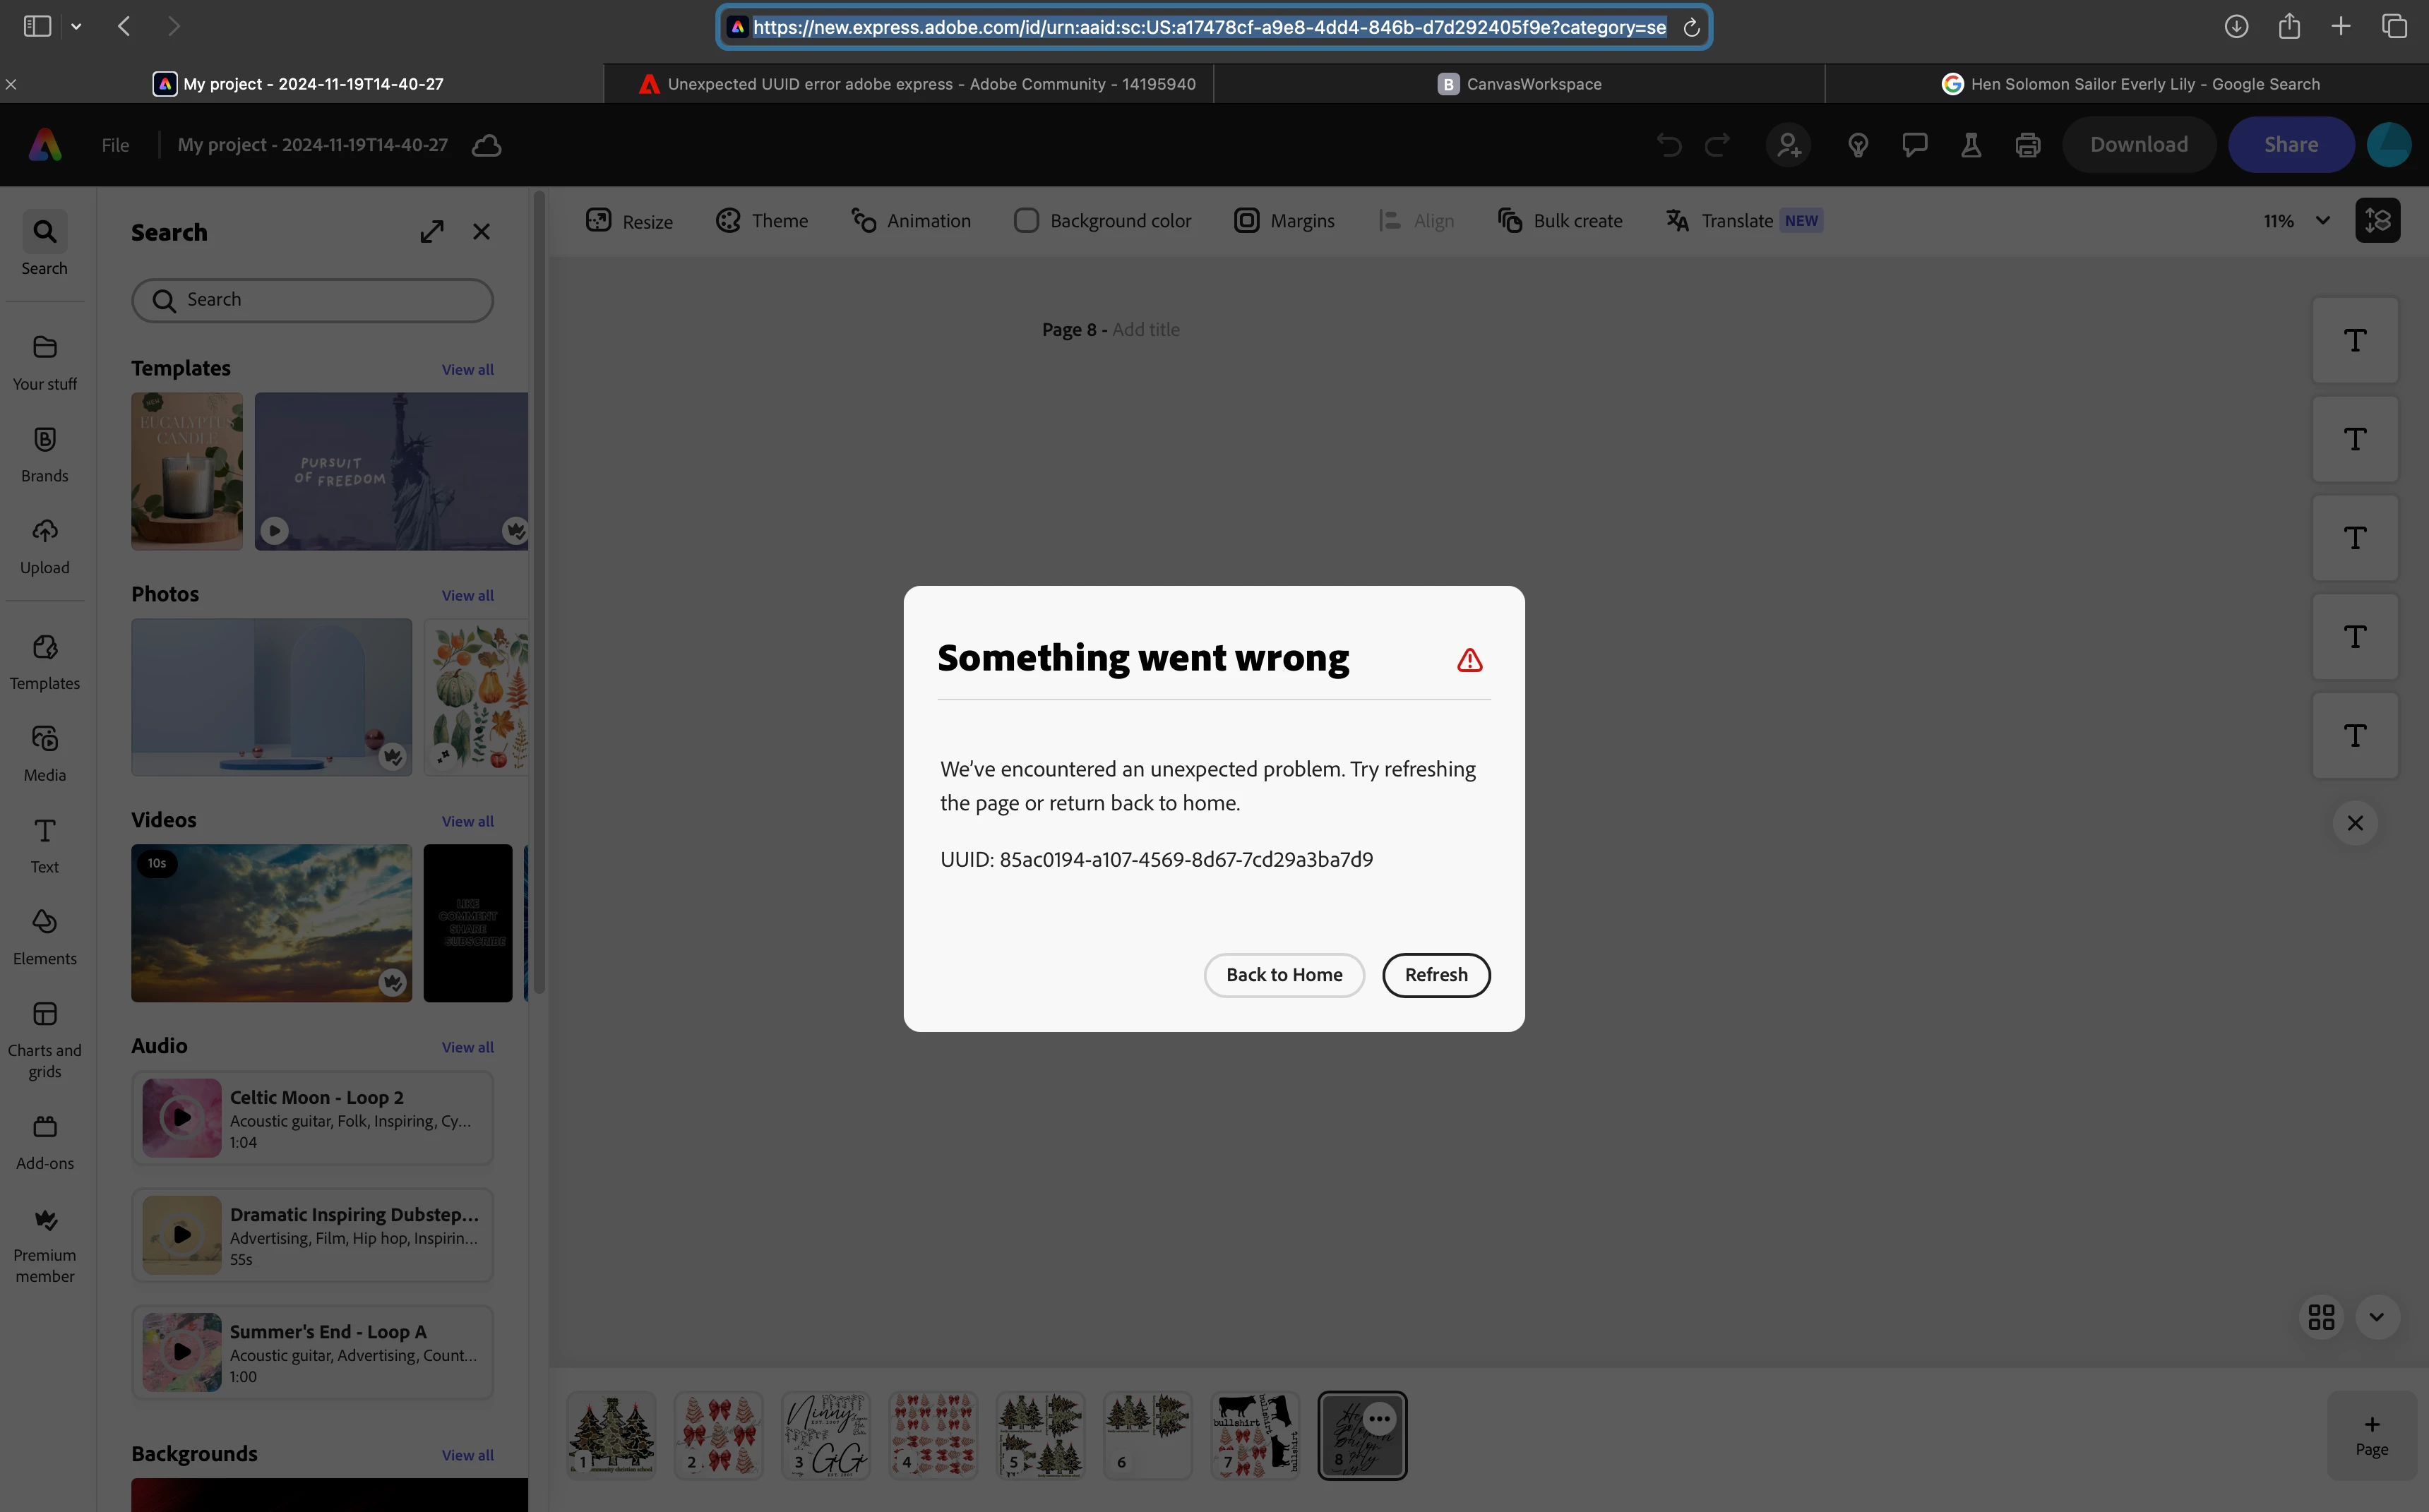Open the Elements panel
Viewport: 2429px width, 1512px height.
pos(45,923)
